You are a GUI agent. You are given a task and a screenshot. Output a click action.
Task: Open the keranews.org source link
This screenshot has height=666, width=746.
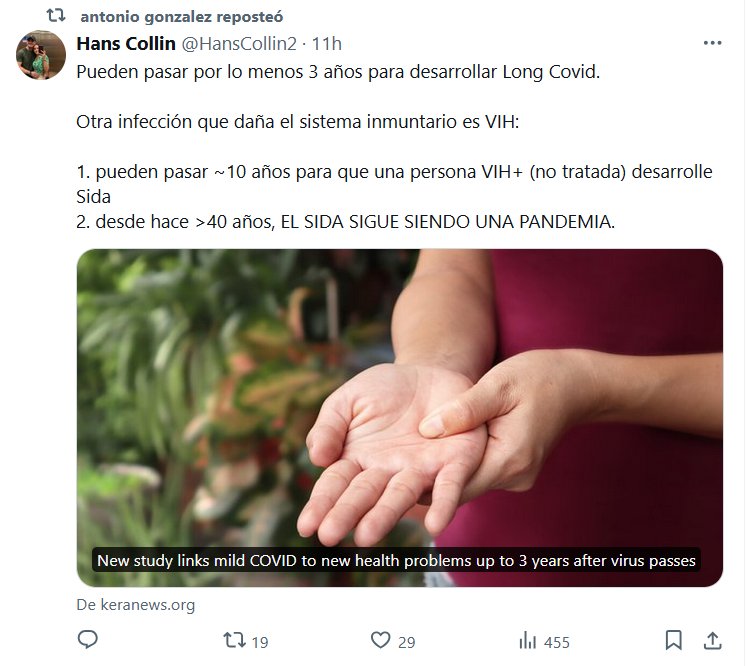tap(136, 605)
